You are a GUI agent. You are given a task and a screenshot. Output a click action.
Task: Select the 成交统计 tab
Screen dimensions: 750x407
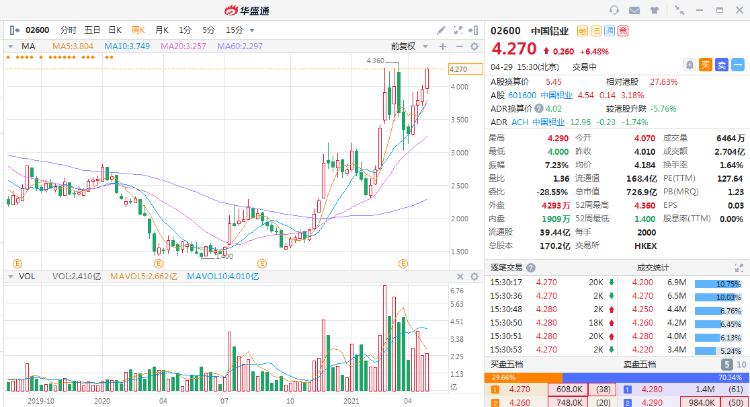(652, 268)
